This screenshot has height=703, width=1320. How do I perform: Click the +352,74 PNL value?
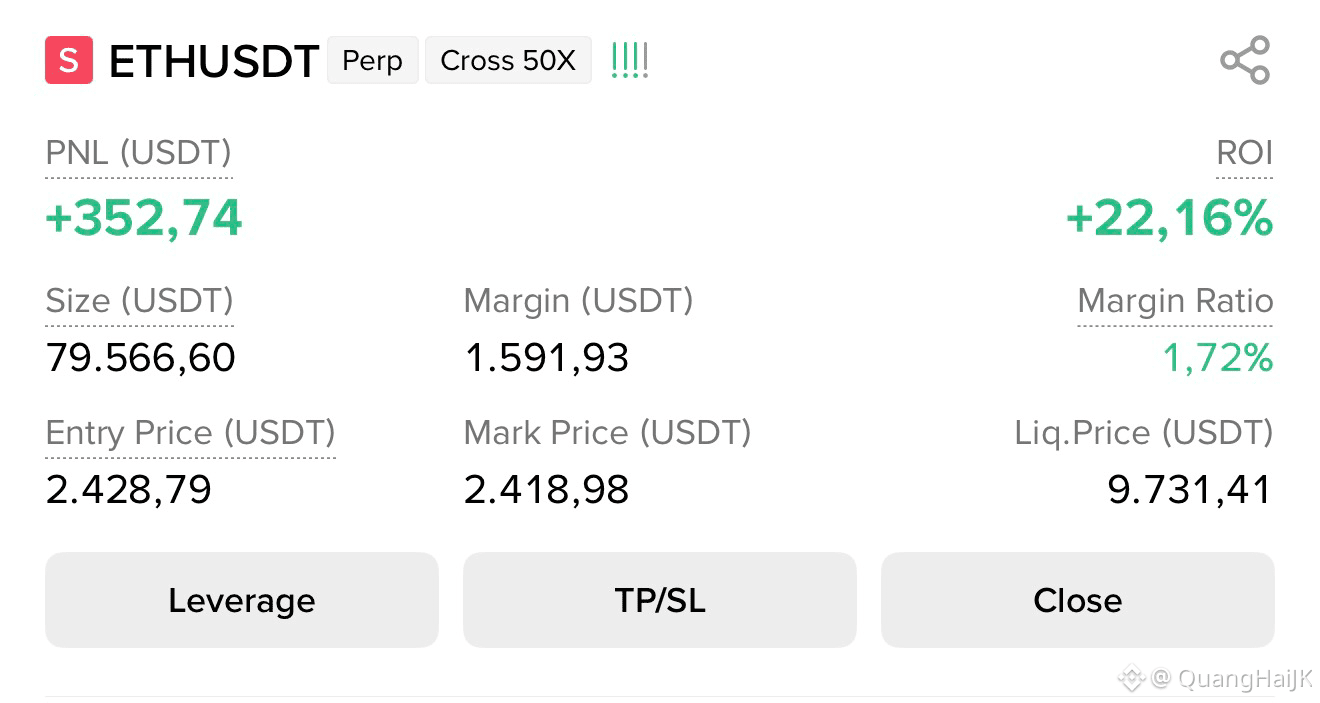coord(144,218)
